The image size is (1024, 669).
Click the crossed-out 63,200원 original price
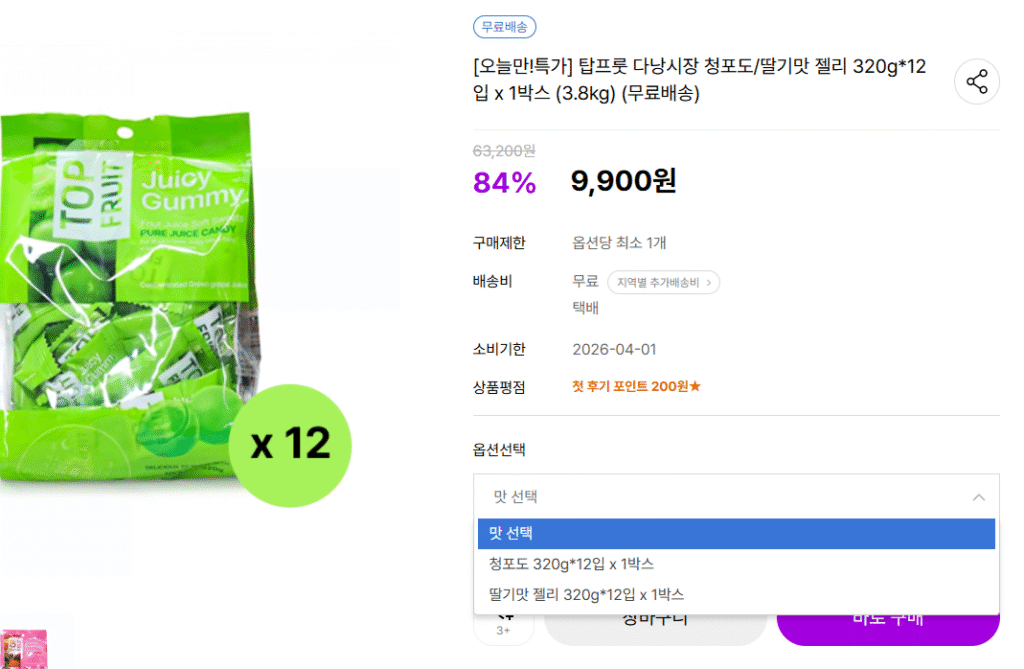click(504, 151)
